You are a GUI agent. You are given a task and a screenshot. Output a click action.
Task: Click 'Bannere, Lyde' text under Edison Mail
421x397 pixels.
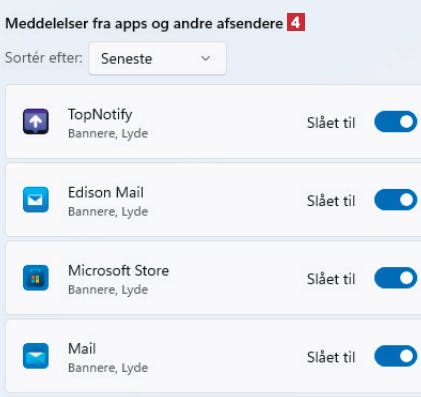point(108,211)
